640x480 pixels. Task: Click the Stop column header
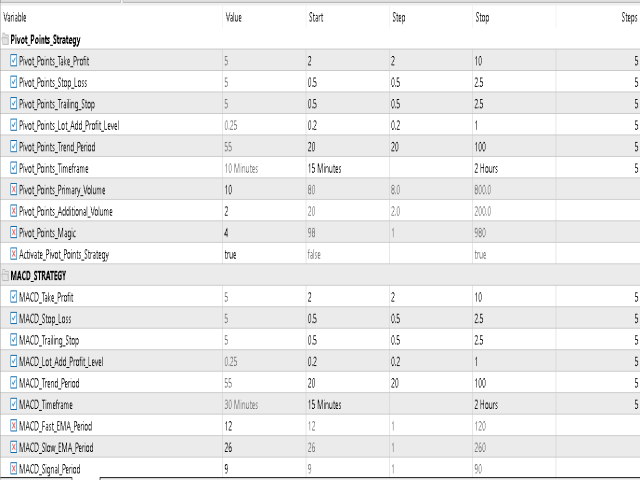pos(482,18)
